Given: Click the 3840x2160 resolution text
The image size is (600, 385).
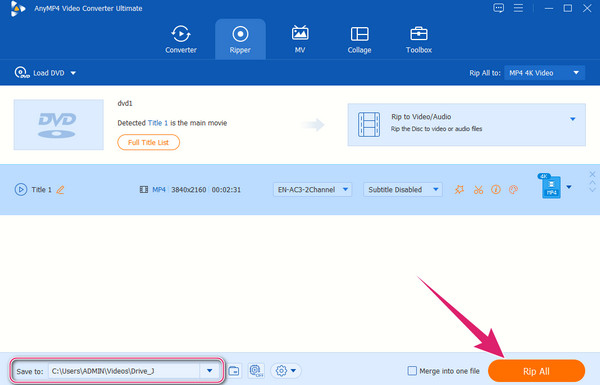Looking at the screenshot, I should [x=189, y=189].
